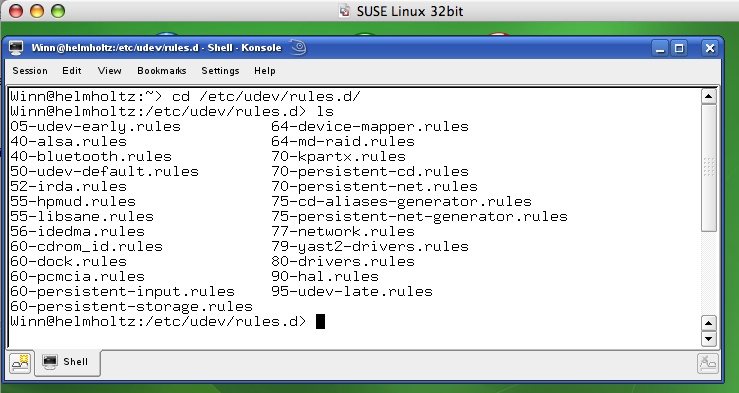Click the new session icon in tab bar
739x393 pixels.
click(20, 363)
